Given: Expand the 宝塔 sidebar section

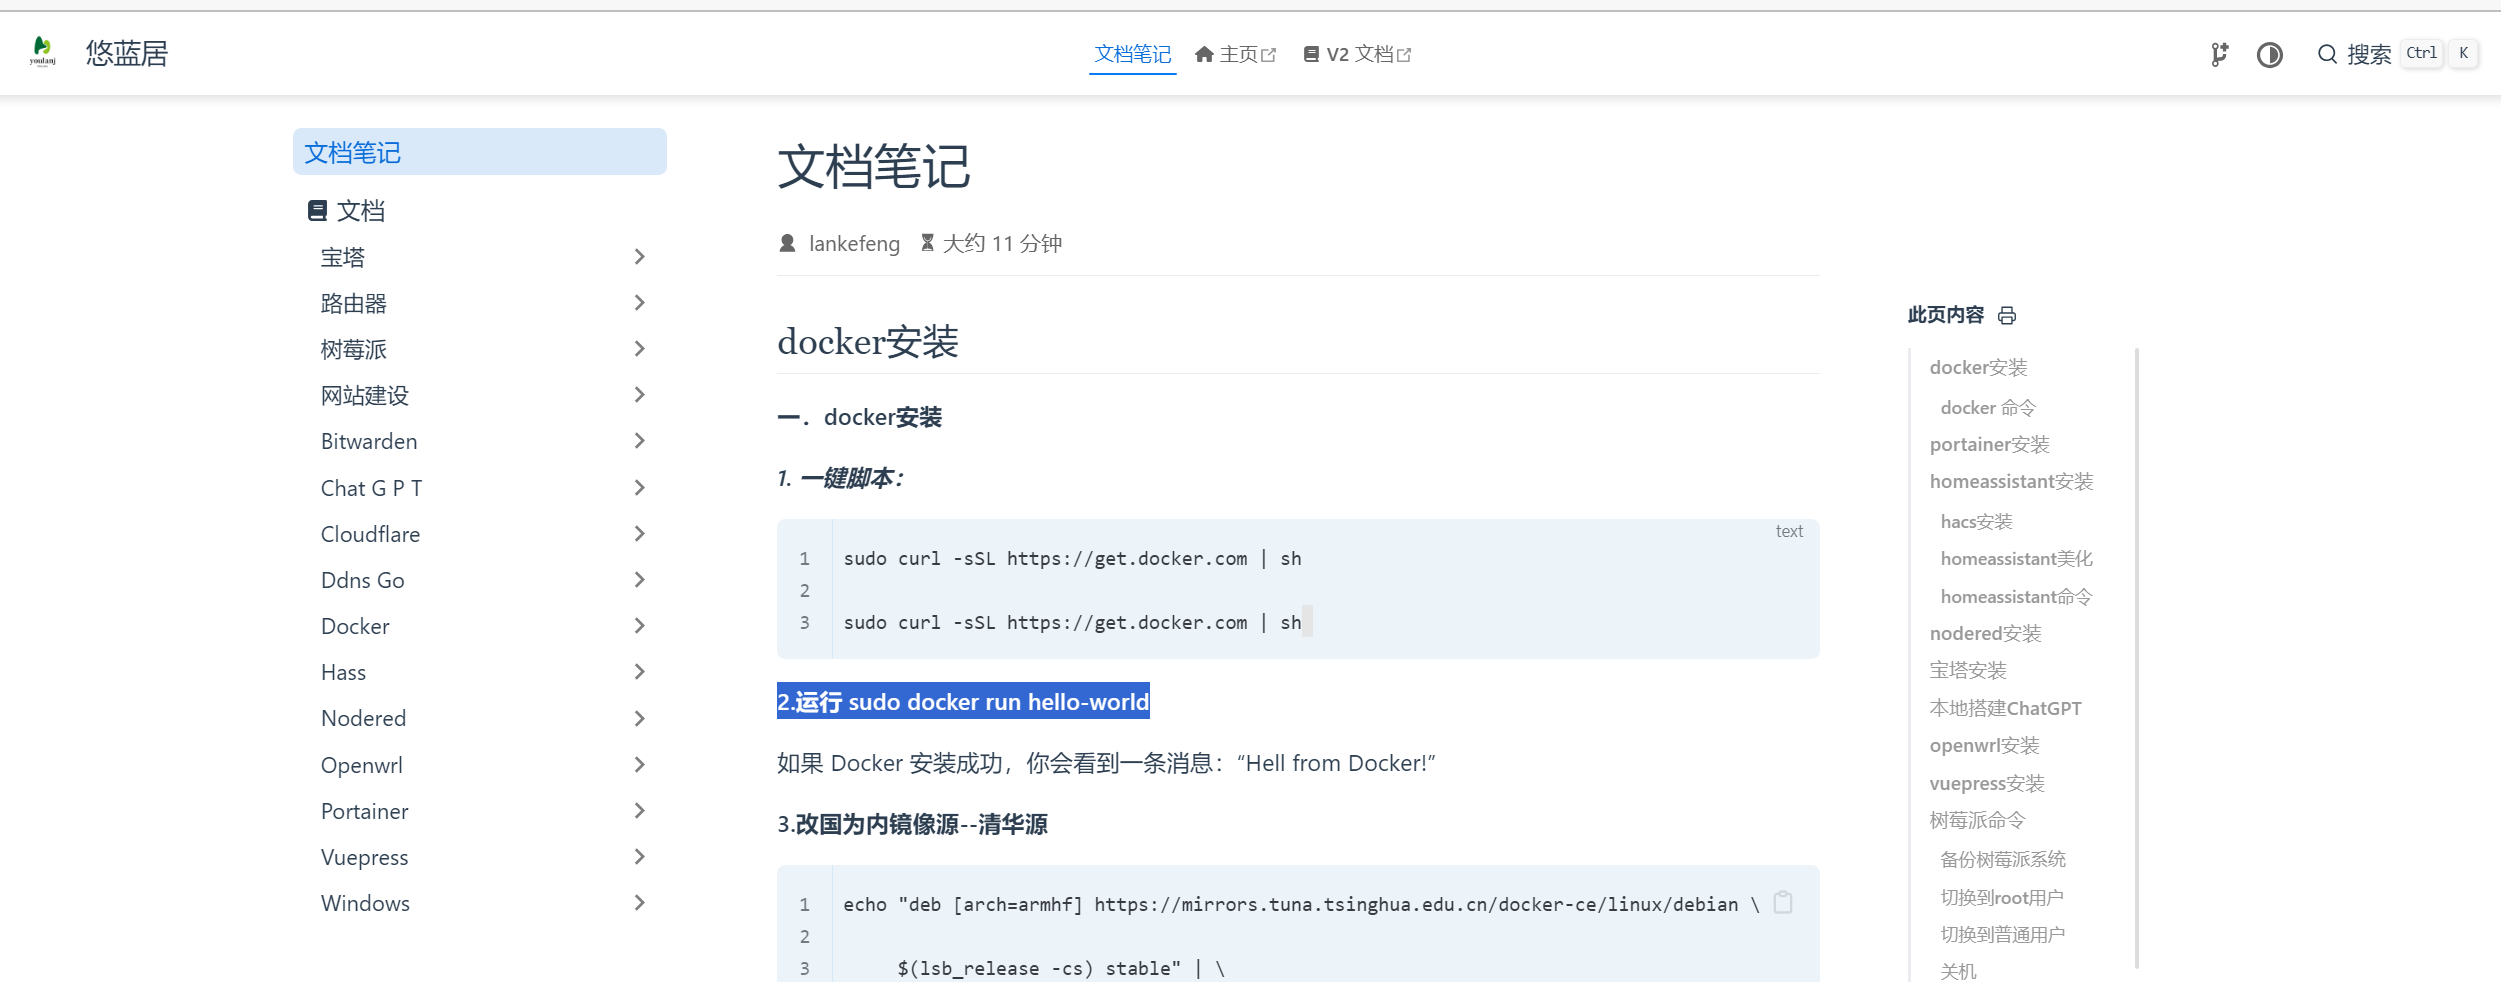Looking at the screenshot, I should tap(482, 257).
